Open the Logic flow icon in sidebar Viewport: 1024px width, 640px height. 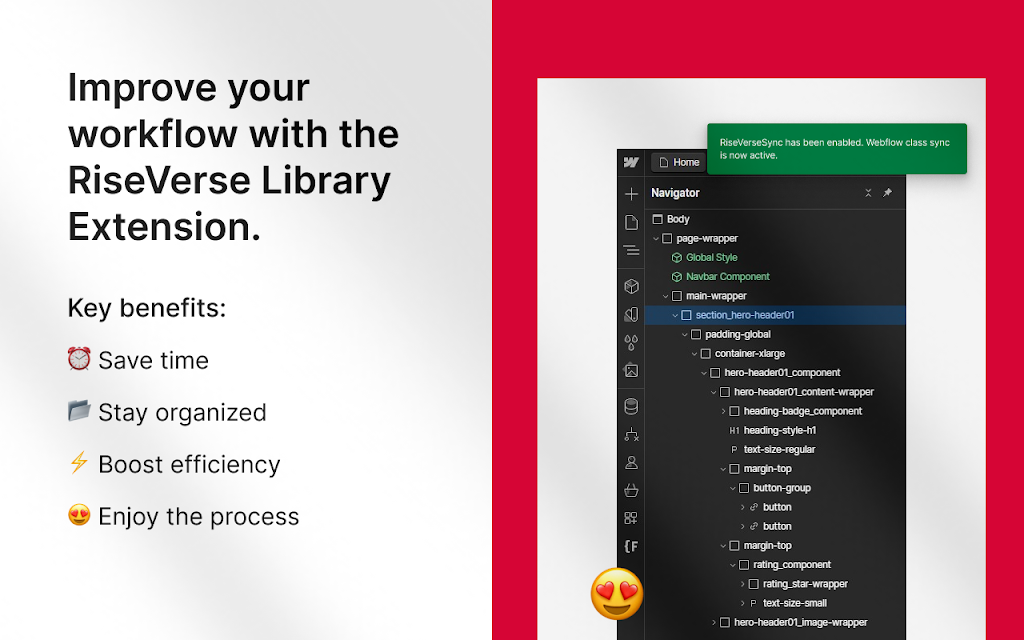631,434
